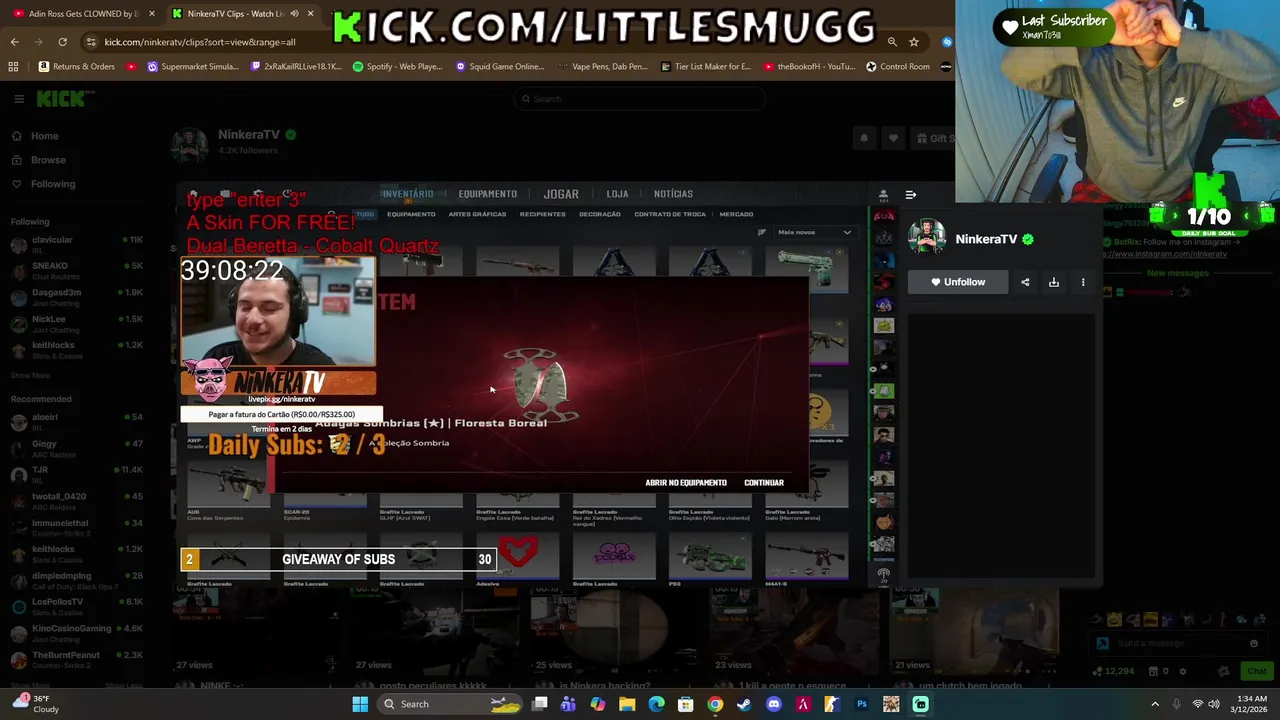Image resolution: width=1280 pixels, height=720 pixels.
Task: Open Google Chrome from the taskbar
Action: (715, 704)
